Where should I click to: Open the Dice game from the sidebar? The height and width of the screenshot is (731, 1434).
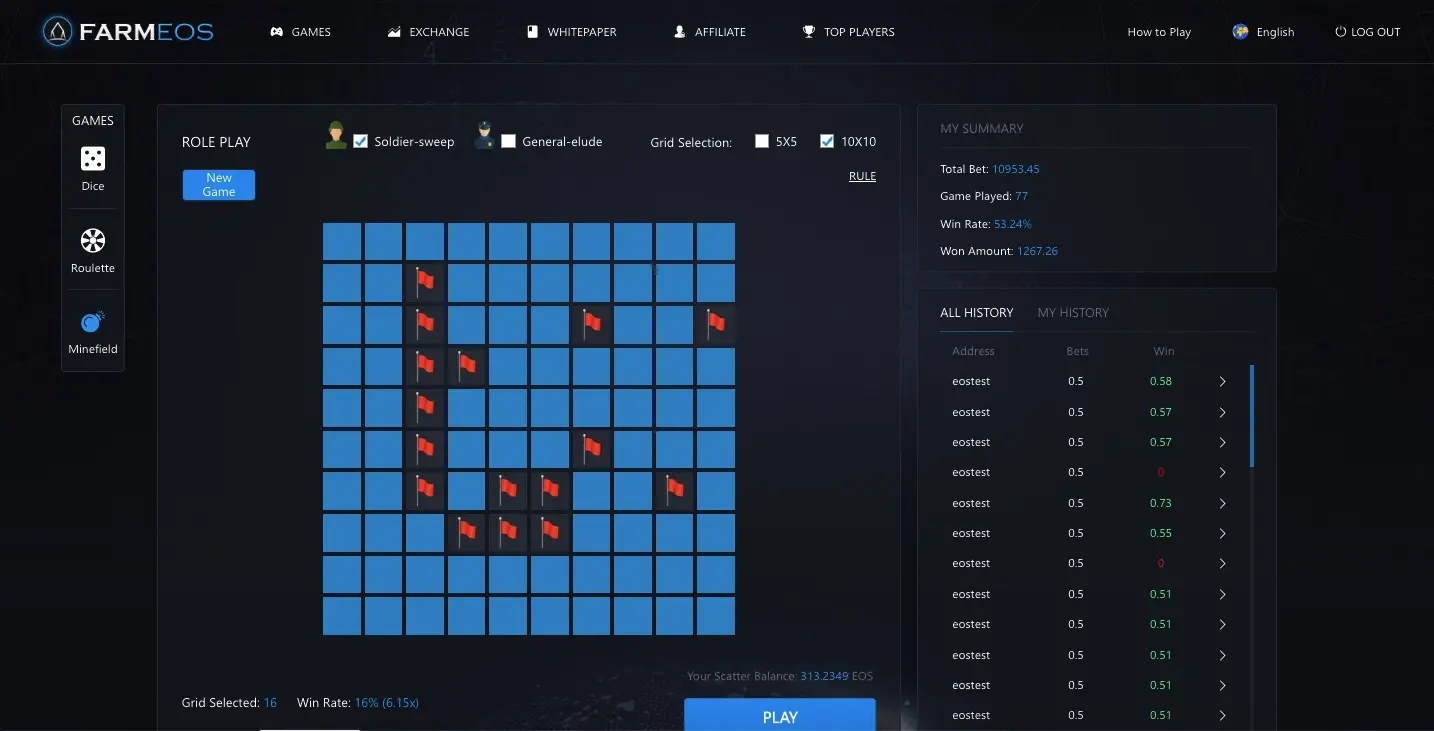(x=93, y=168)
